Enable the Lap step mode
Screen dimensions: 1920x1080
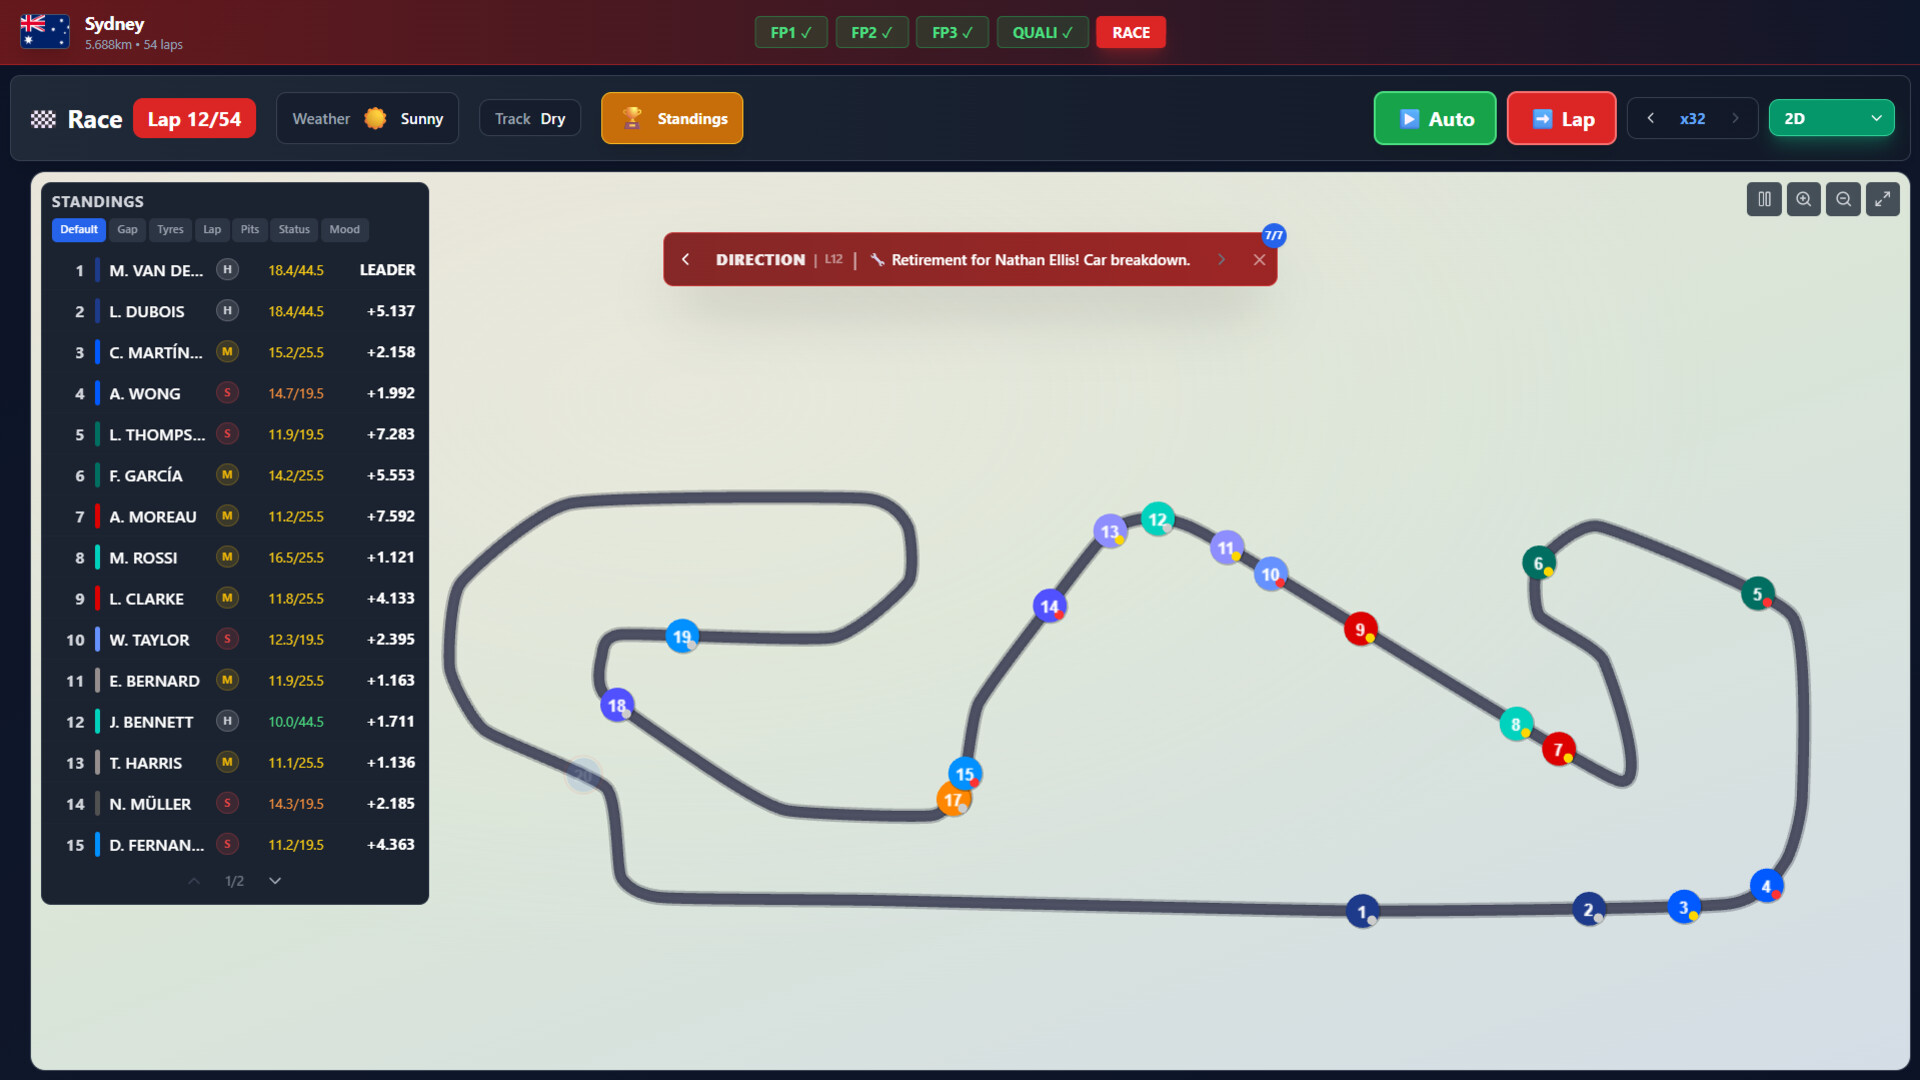(1562, 118)
